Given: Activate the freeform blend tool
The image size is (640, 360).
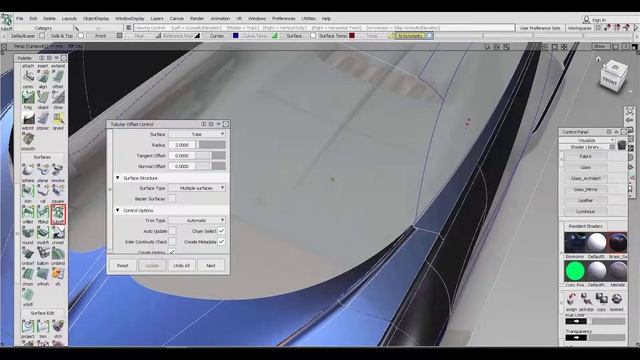Looking at the screenshot, I should [x=43, y=211].
